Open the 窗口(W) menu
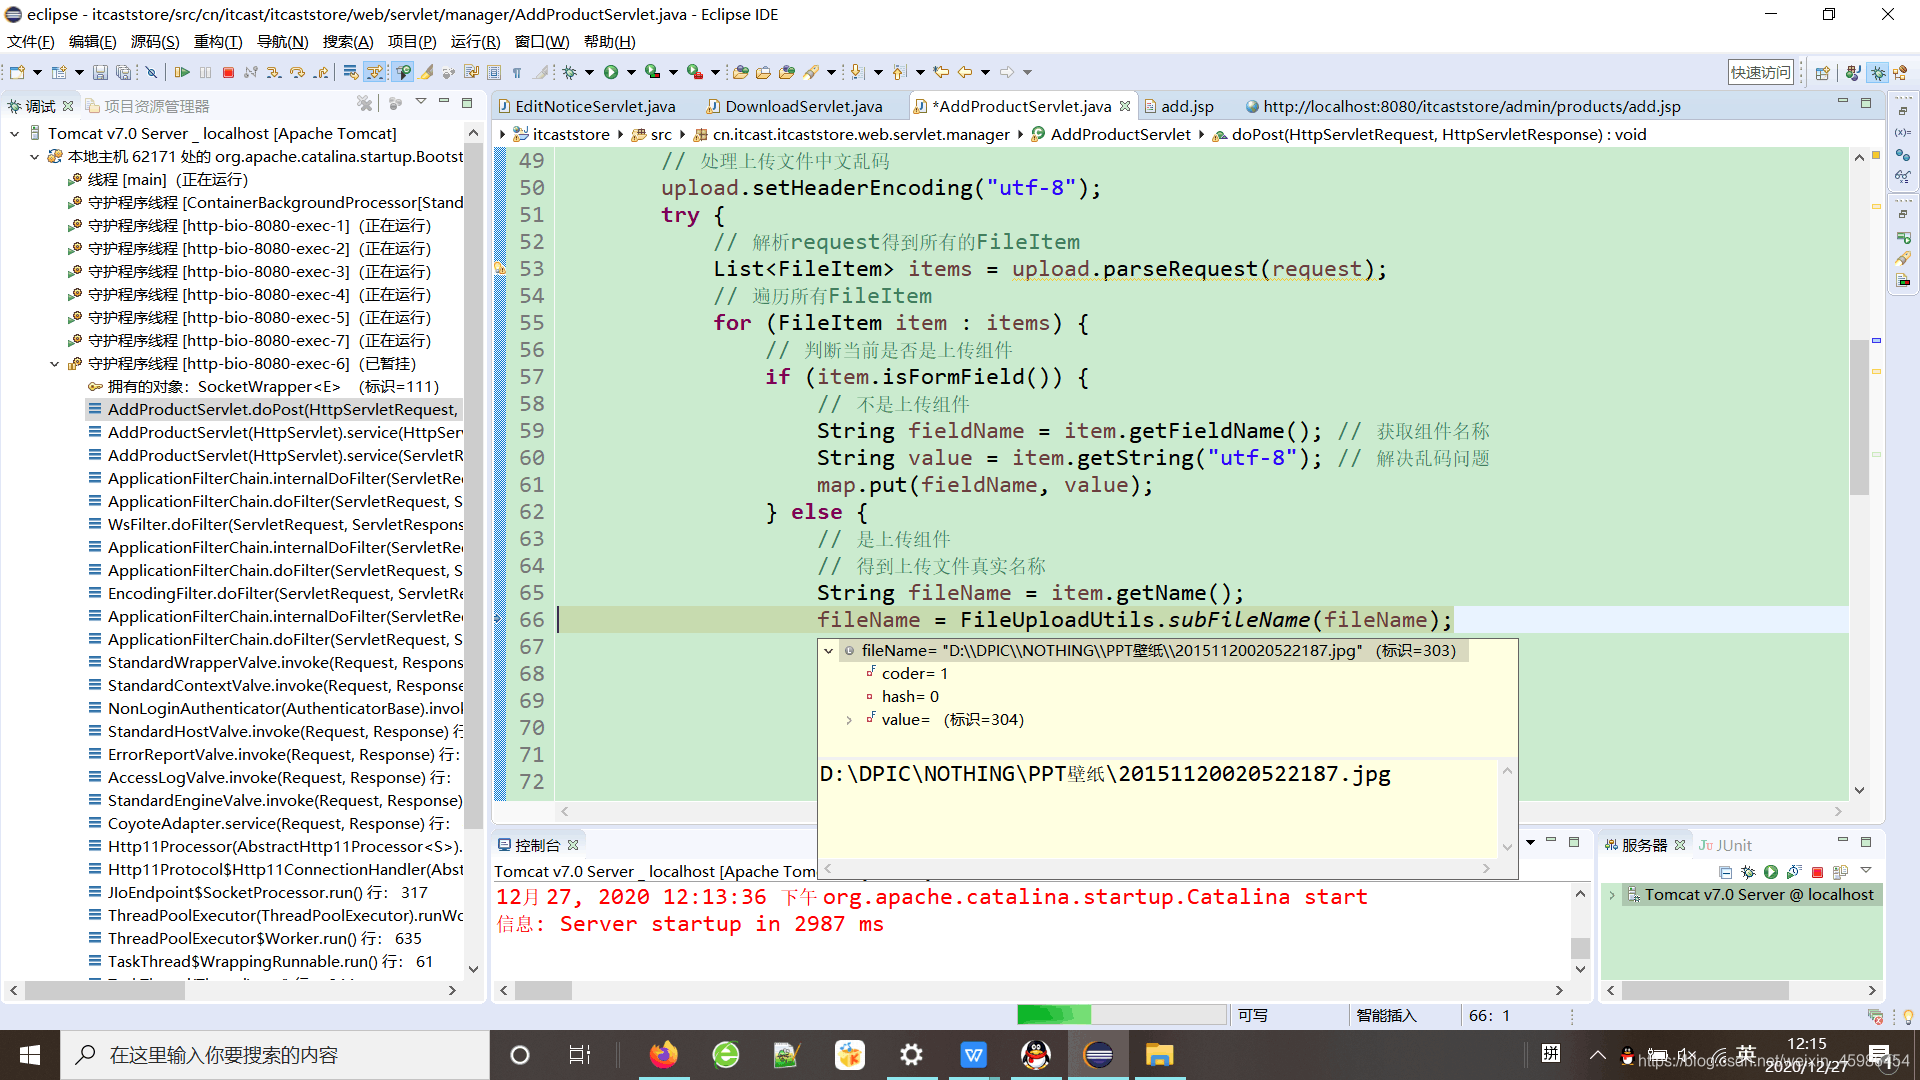 (542, 41)
